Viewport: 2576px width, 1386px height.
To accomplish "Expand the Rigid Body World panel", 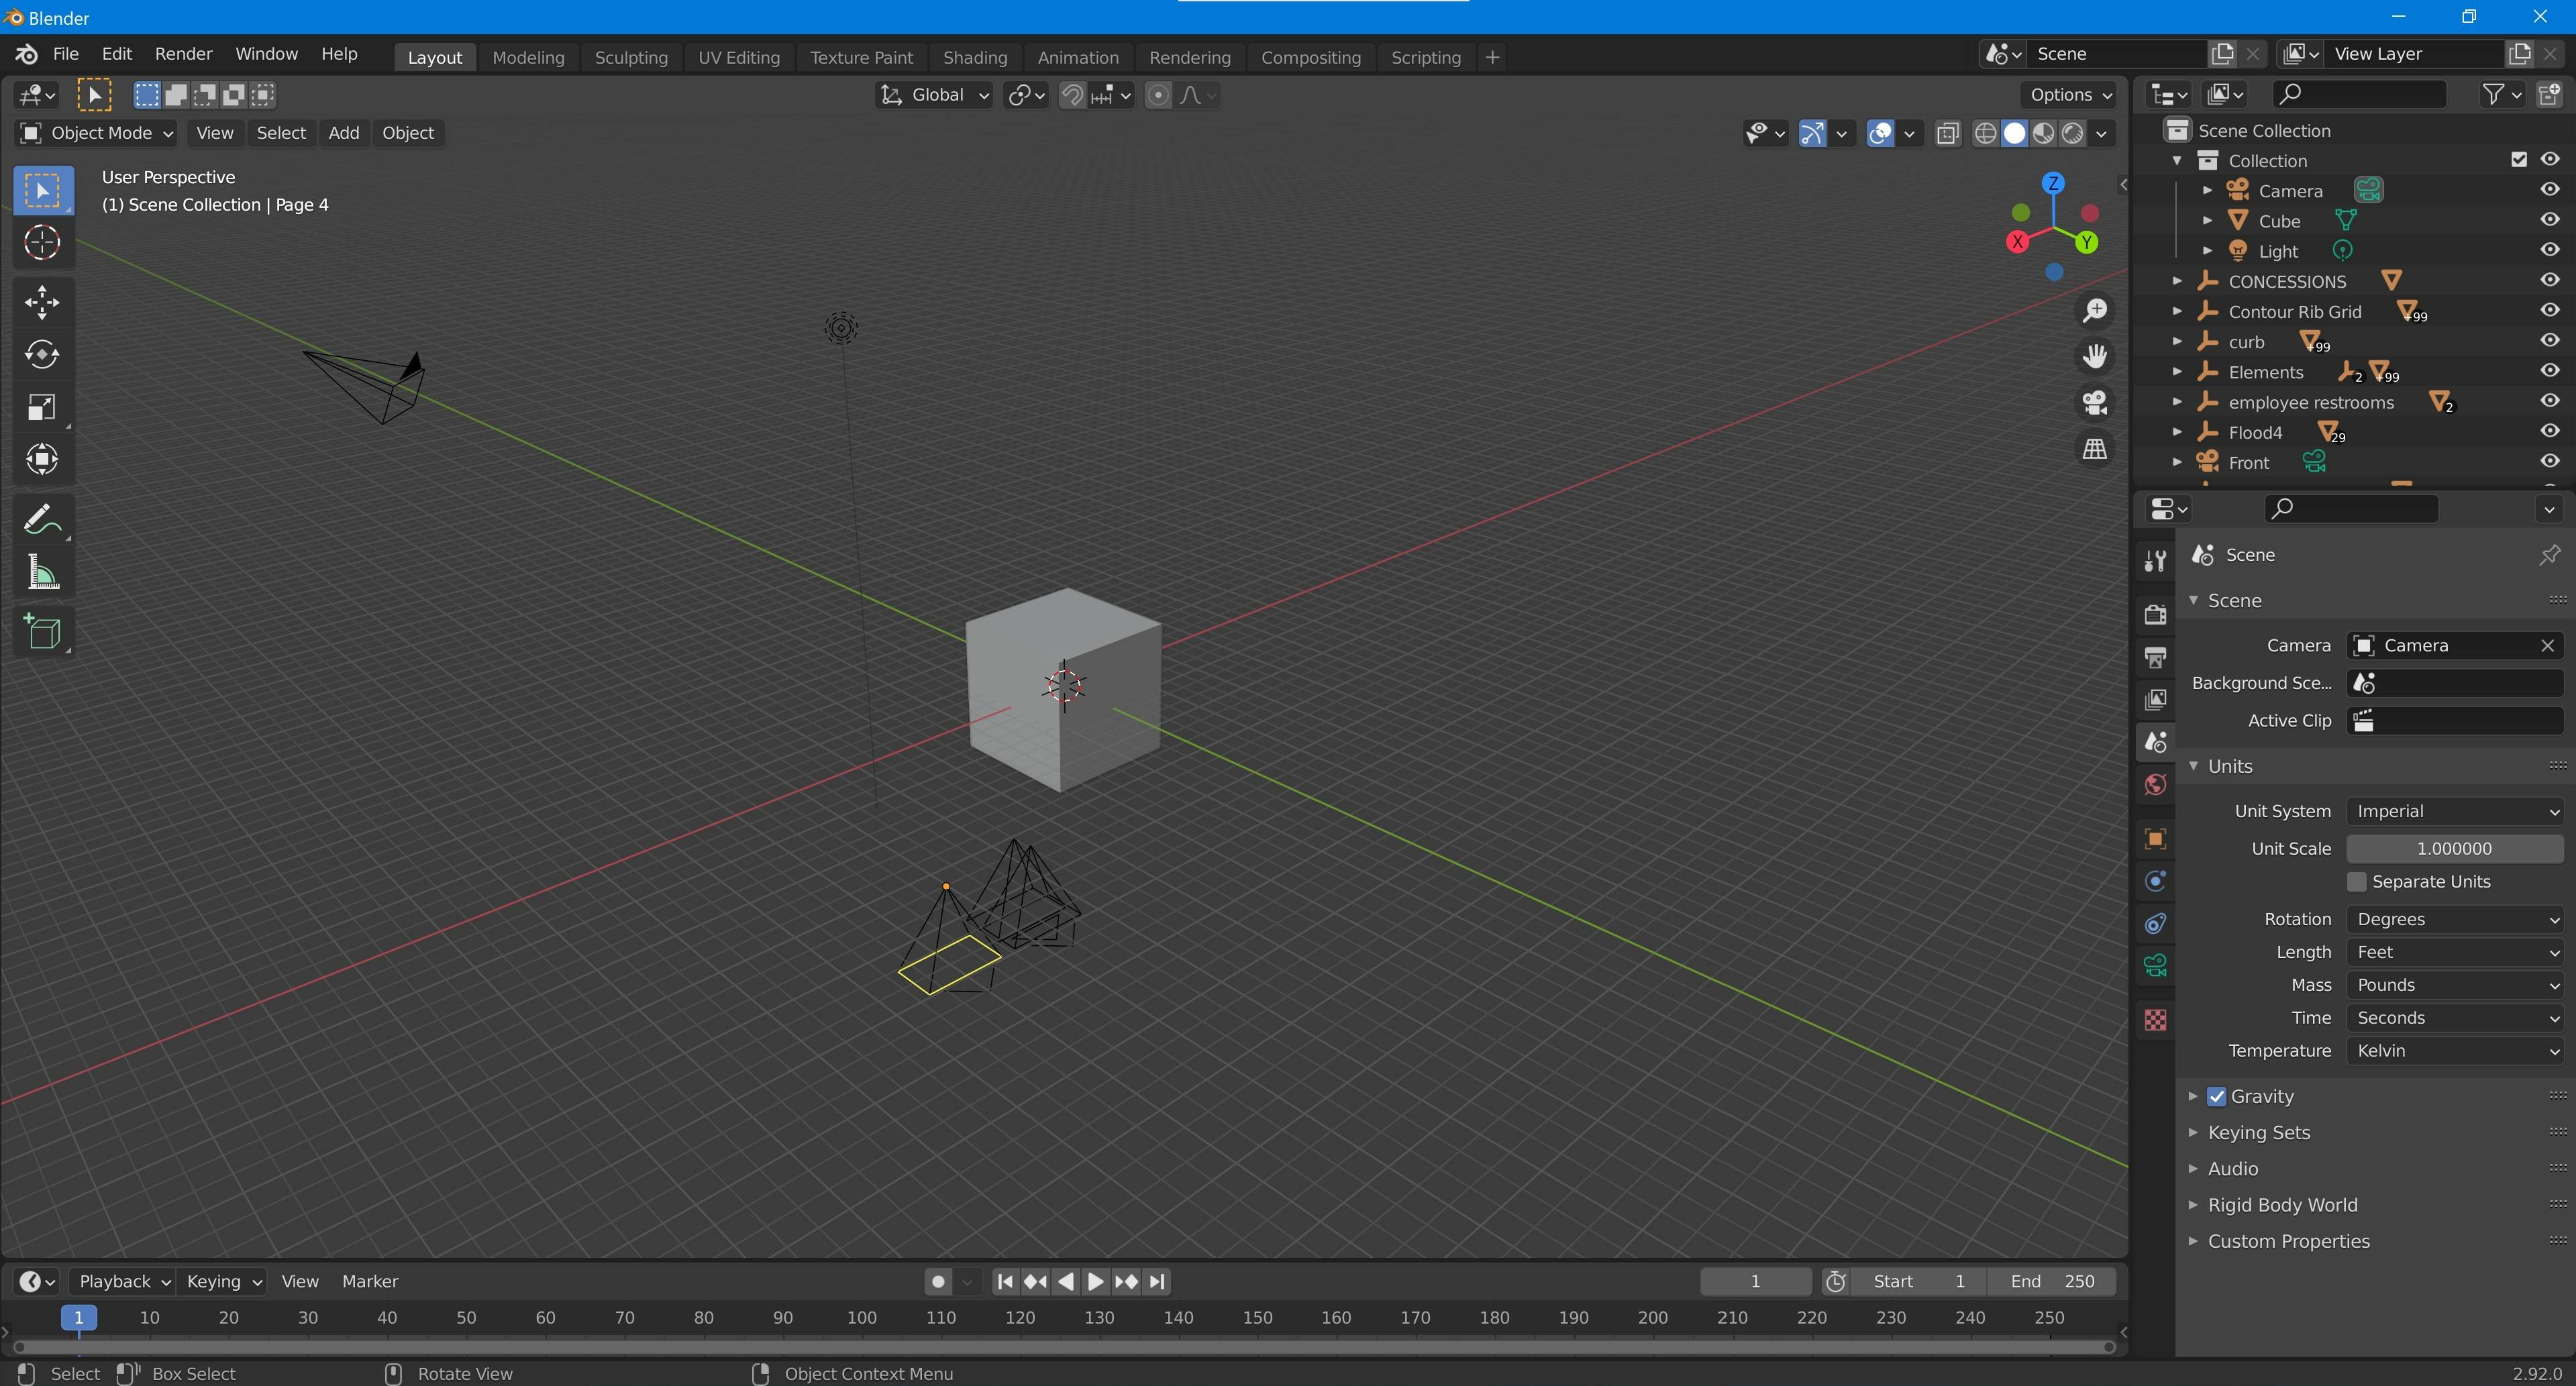I will (x=2282, y=1205).
